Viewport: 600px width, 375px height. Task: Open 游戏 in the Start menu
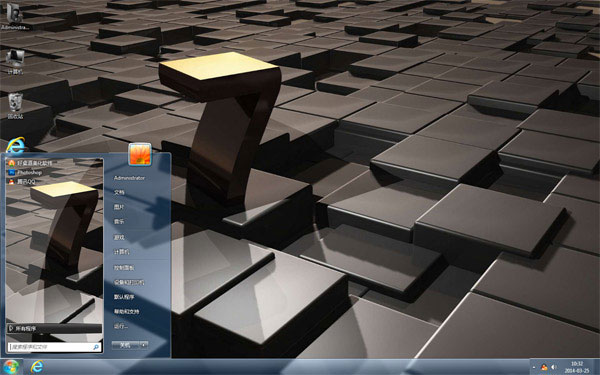[x=119, y=237]
